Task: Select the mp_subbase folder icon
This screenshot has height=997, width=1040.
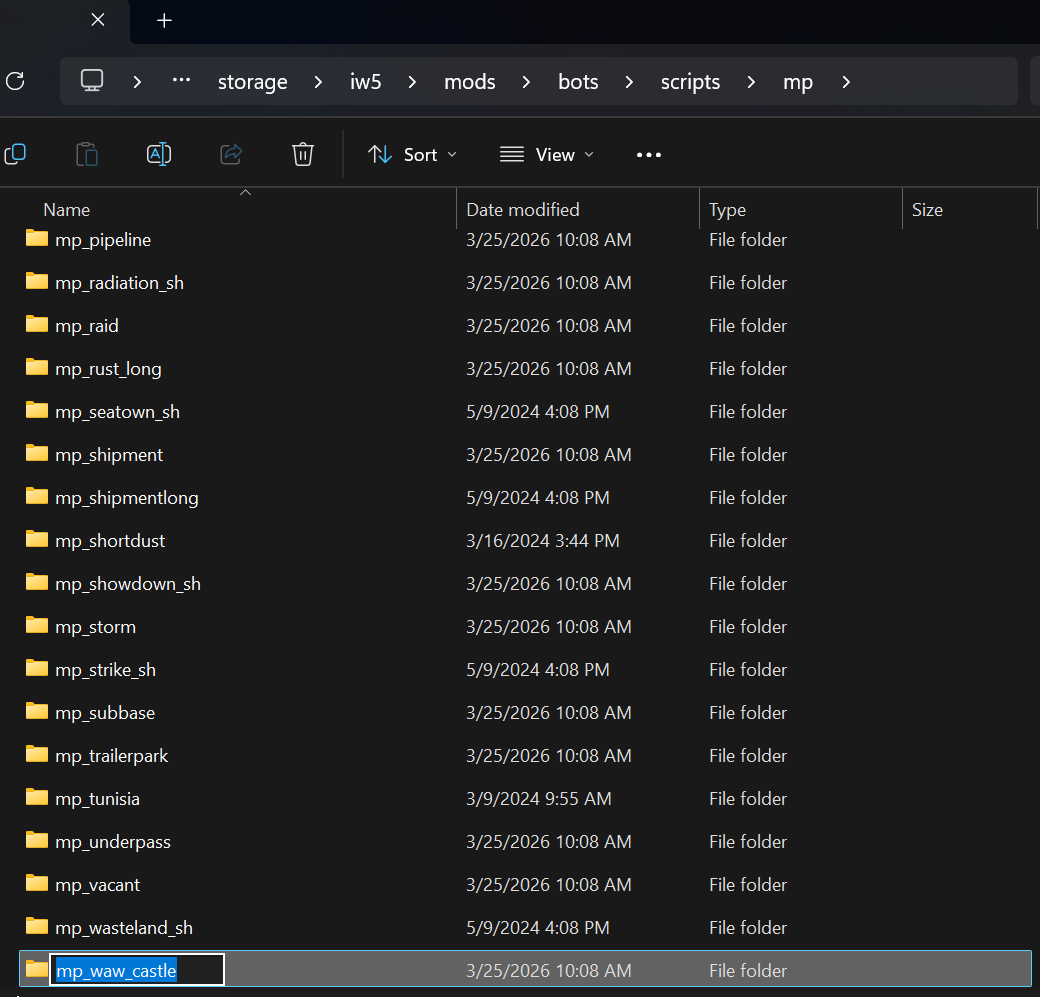Action: pos(37,711)
